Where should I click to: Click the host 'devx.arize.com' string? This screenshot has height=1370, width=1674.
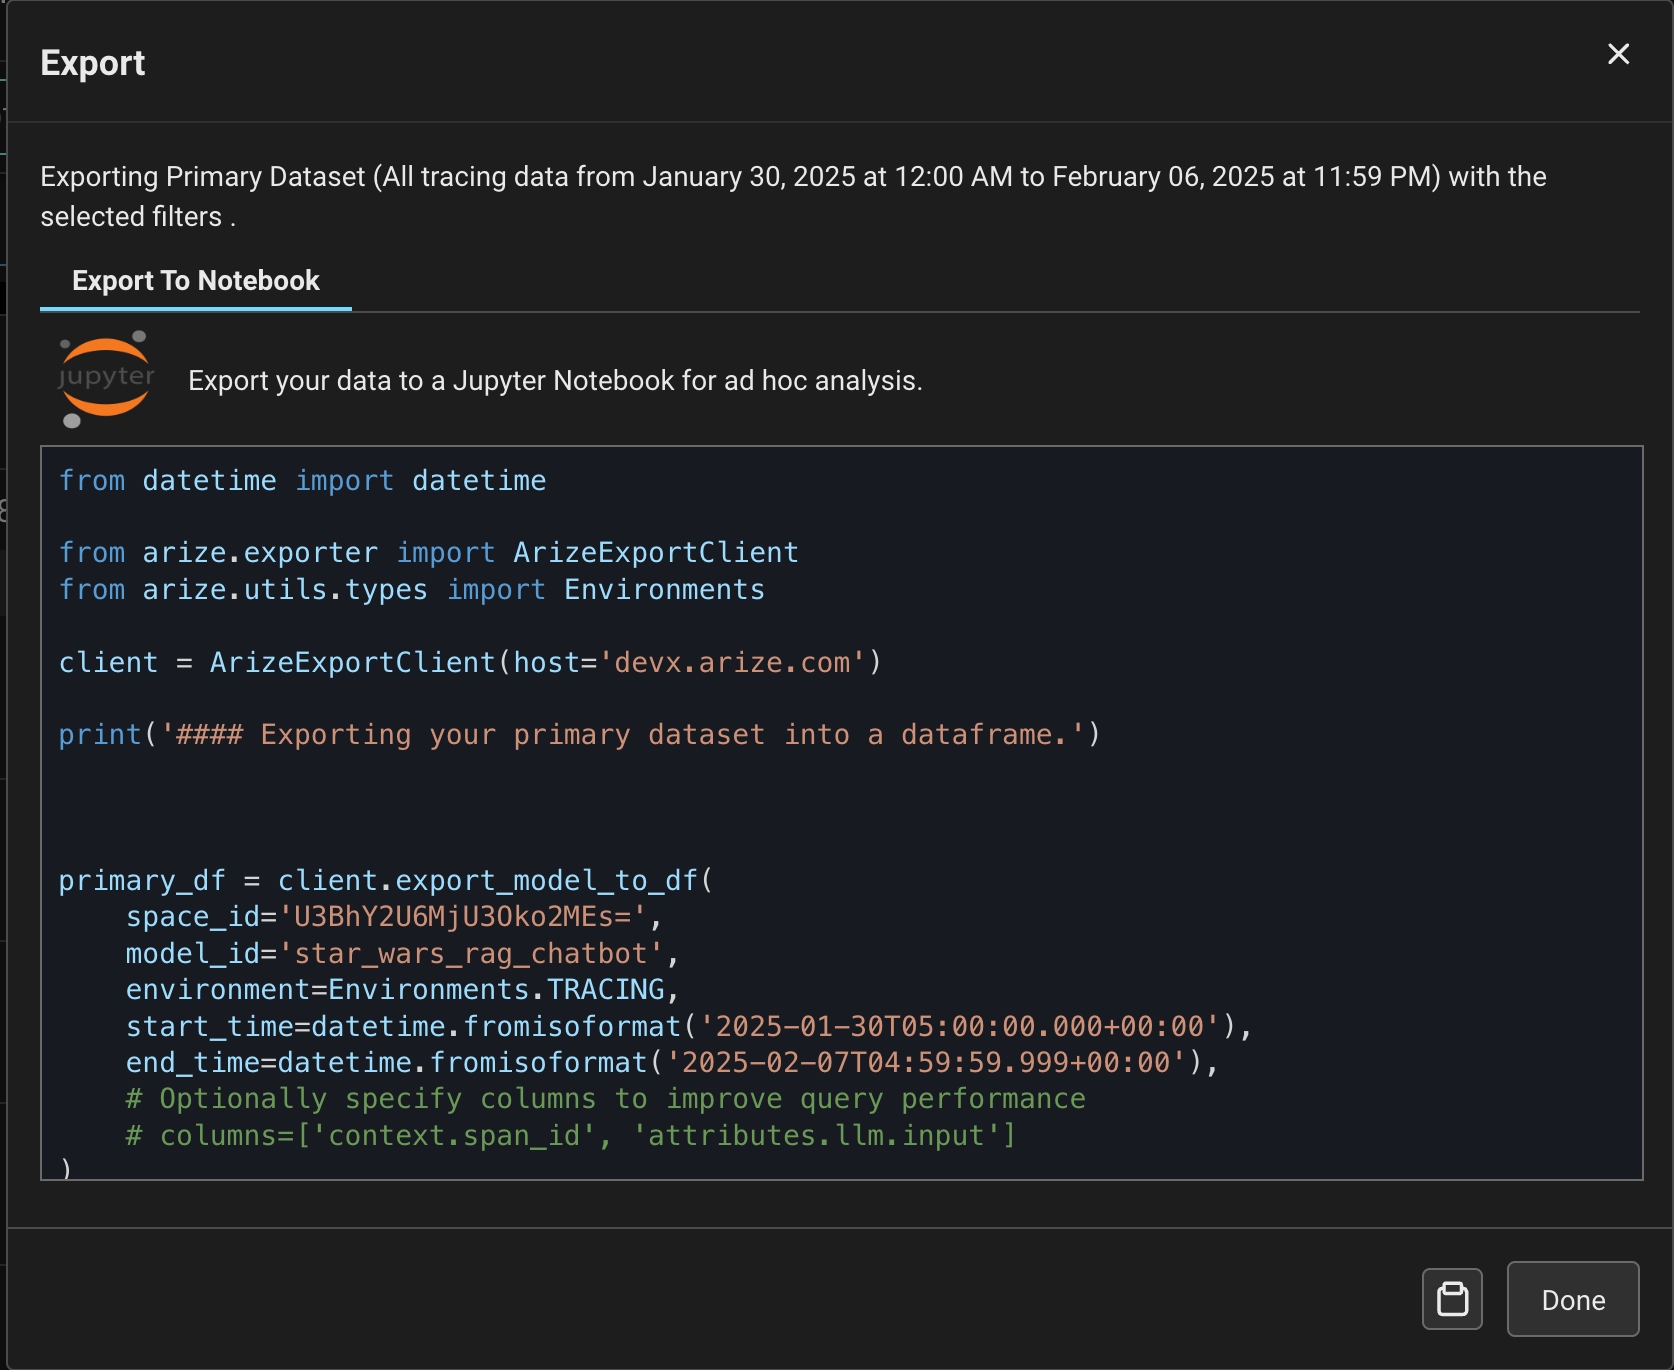pos(731,663)
